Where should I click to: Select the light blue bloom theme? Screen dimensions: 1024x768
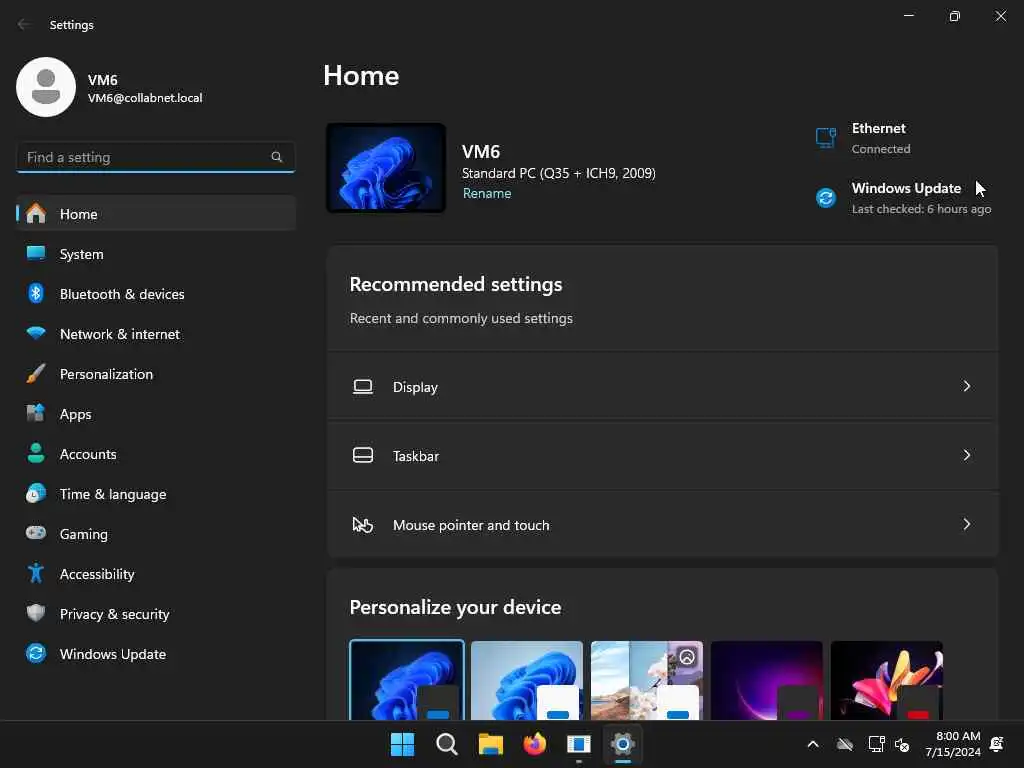pyautogui.click(x=526, y=680)
